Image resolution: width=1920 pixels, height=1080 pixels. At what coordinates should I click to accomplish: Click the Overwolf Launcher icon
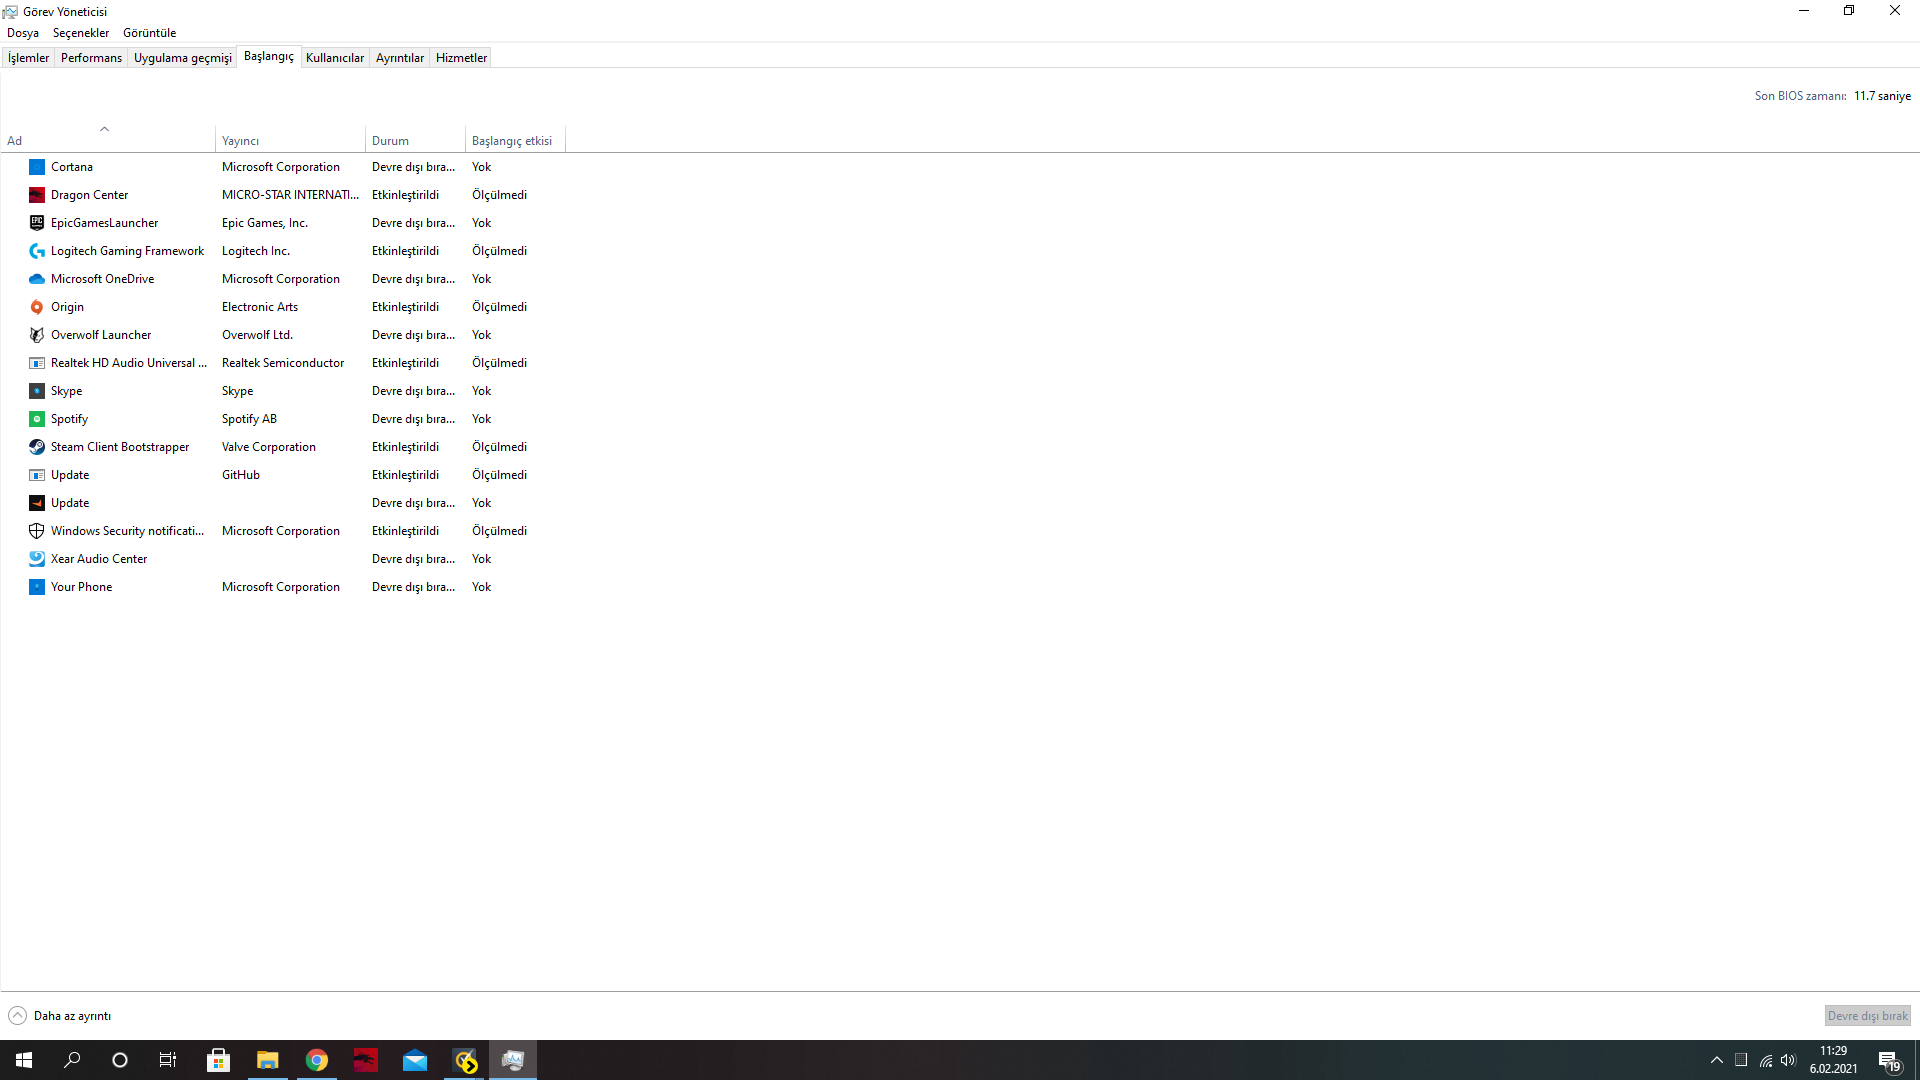(x=37, y=335)
